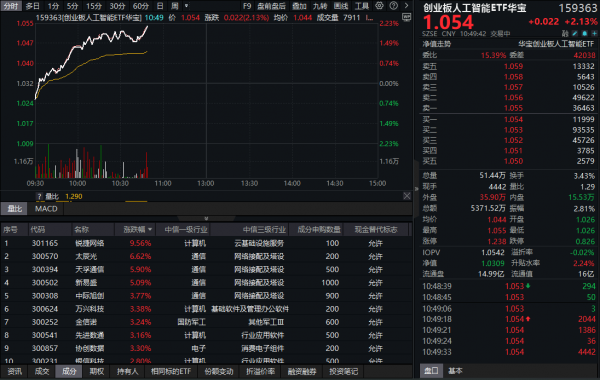Open the 成交 bottom tab

pyautogui.click(x=42, y=371)
